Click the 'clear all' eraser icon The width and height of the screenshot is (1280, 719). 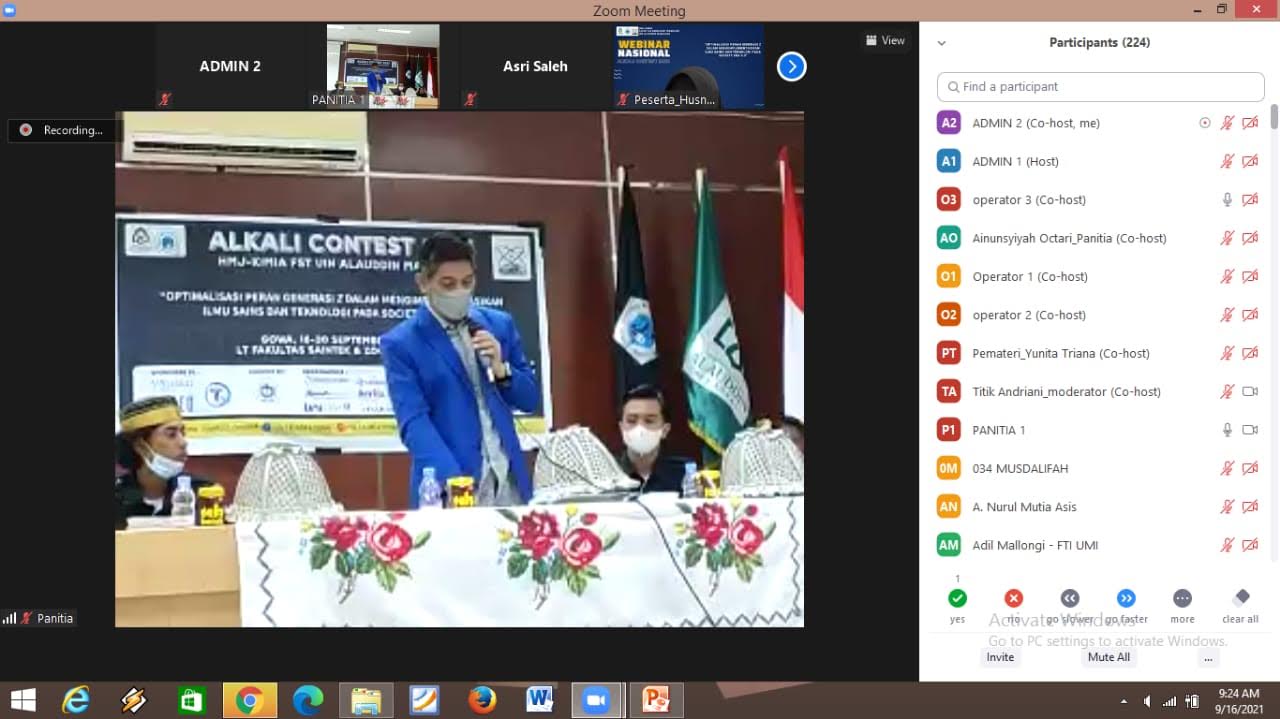pos(1241,598)
